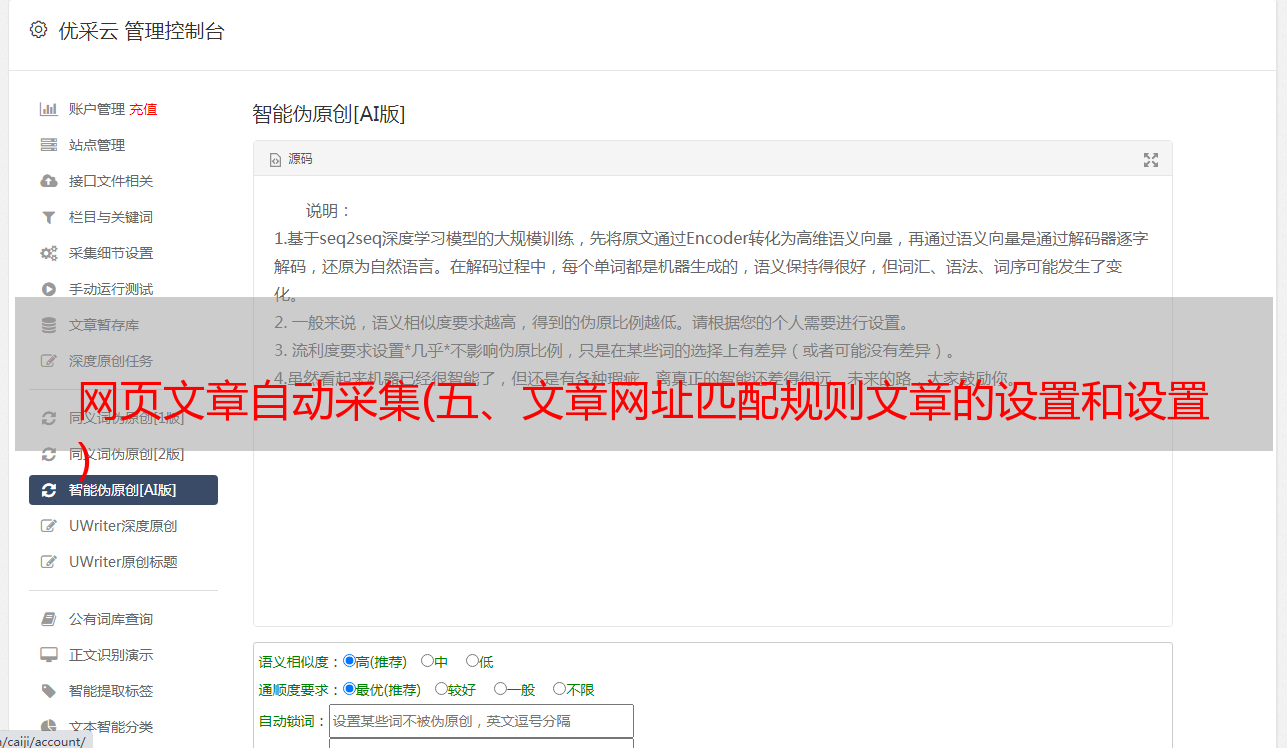Screen dimensions: 1287x748
Task: Click the 栏目与关键词 filter icon
Action: (x=48, y=217)
